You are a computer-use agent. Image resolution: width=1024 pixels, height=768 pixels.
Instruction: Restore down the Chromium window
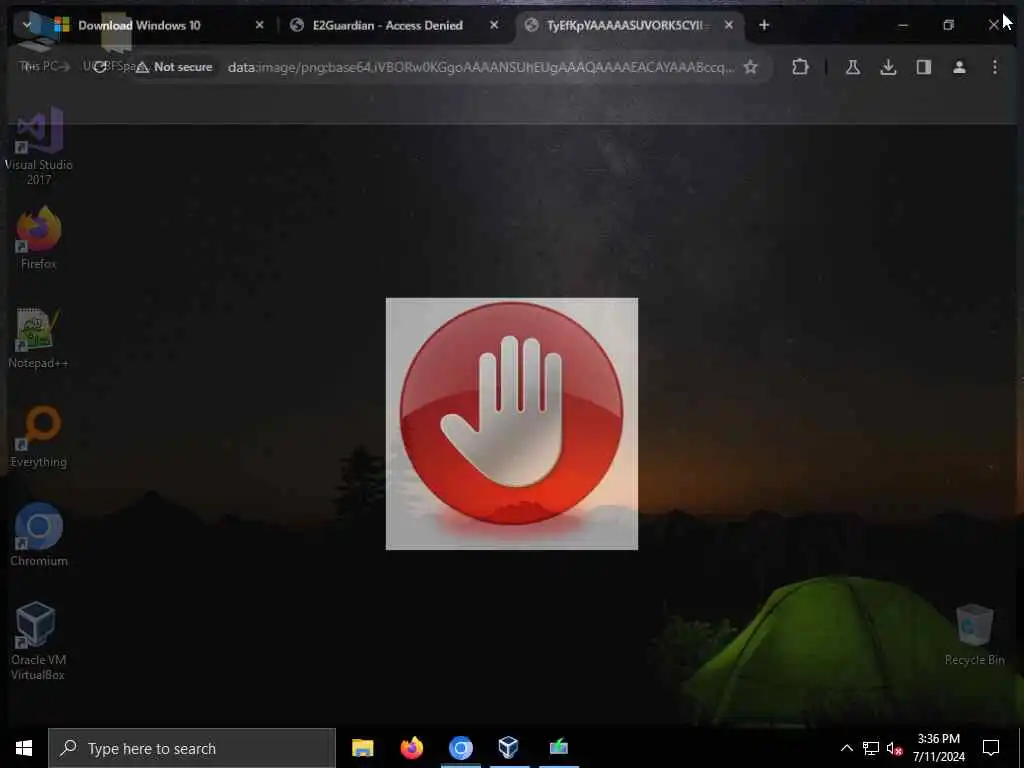click(x=948, y=25)
